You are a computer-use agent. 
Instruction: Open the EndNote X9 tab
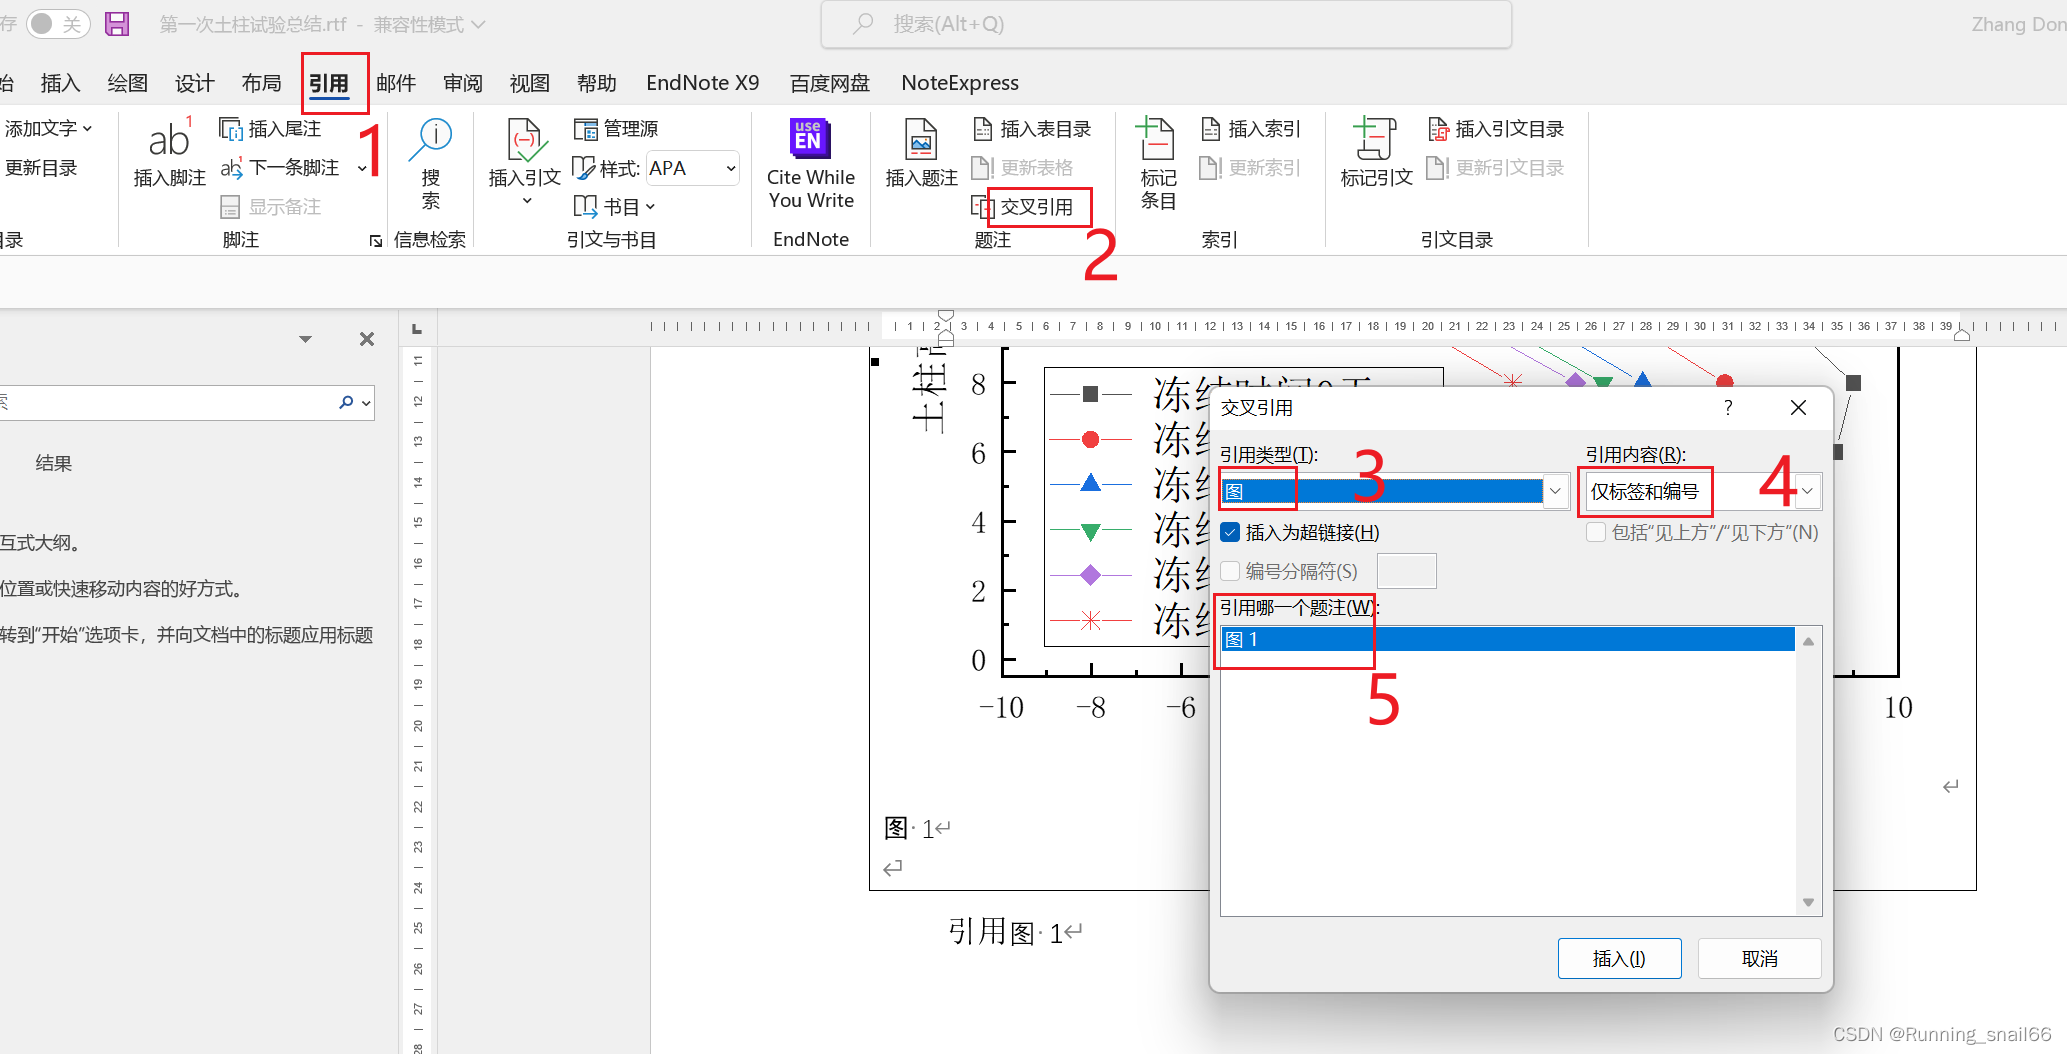point(702,83)
